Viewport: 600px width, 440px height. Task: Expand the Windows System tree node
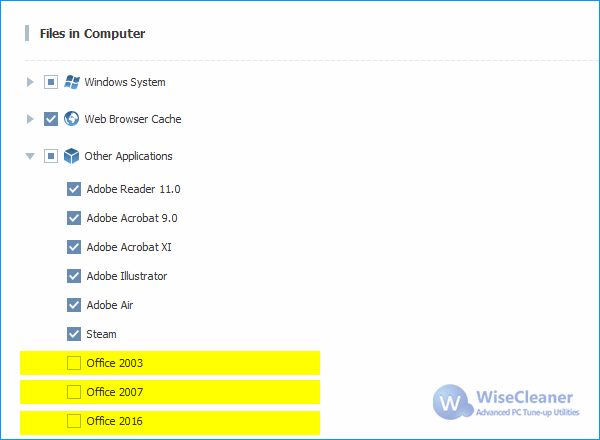(x=30, y=82)
